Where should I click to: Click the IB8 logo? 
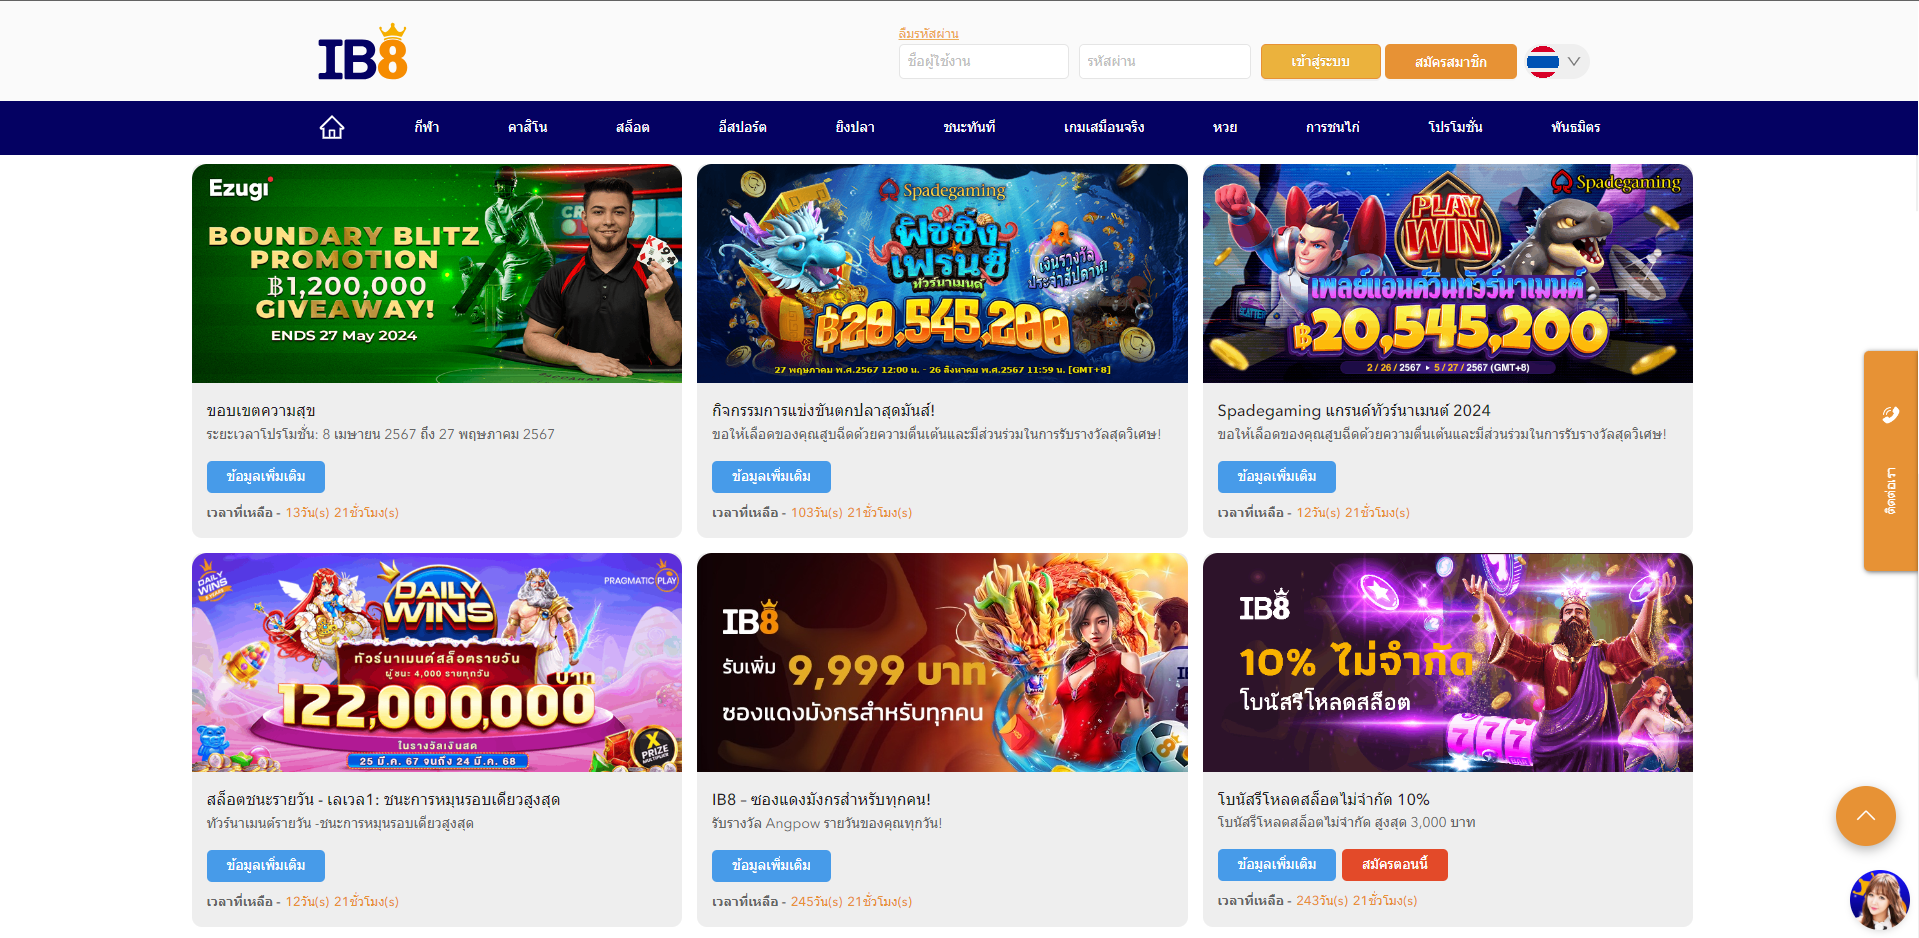(363, 52)
